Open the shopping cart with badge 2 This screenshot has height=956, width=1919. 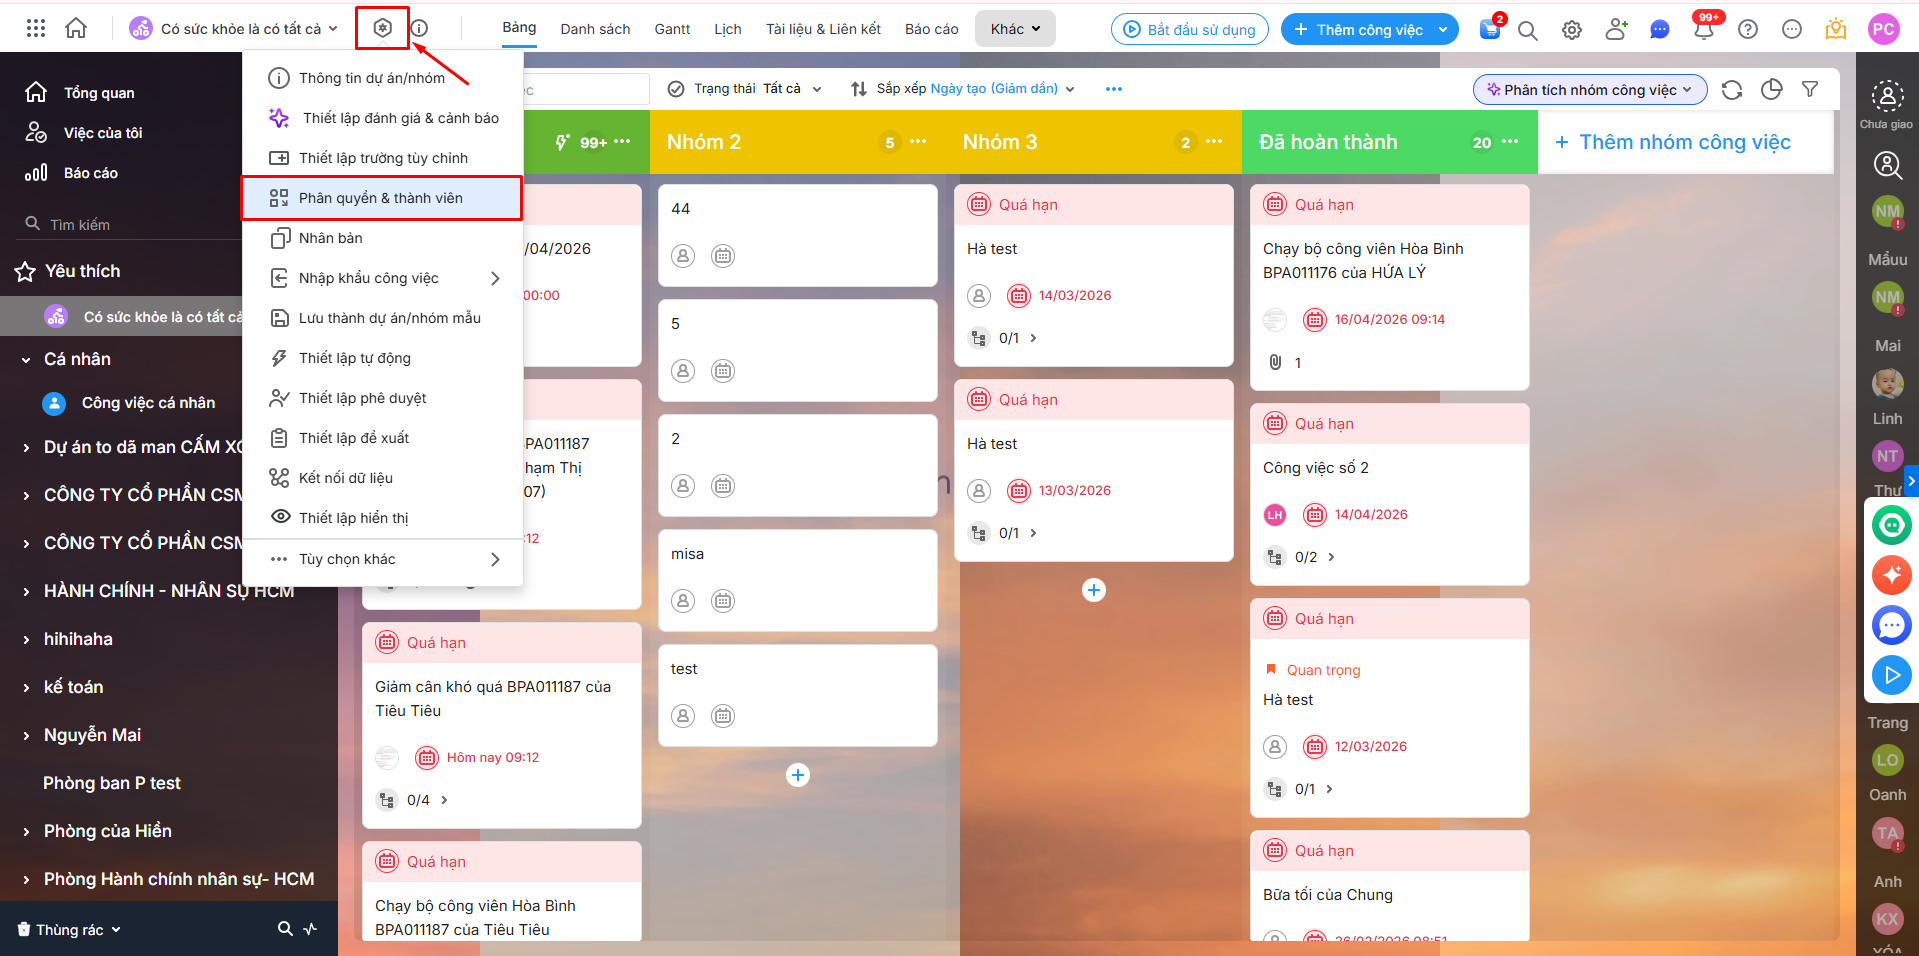[x=1490, y=29]
